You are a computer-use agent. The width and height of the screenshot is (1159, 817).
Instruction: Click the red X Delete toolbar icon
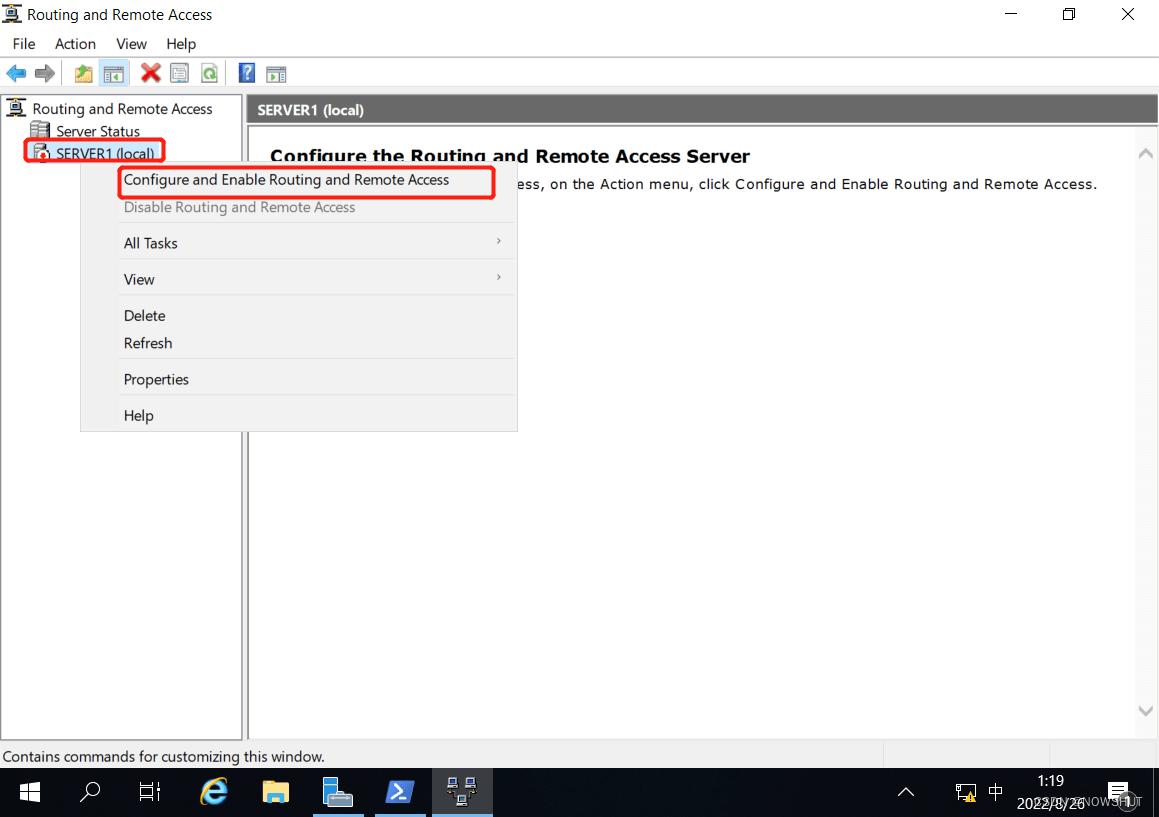point(151,73)
